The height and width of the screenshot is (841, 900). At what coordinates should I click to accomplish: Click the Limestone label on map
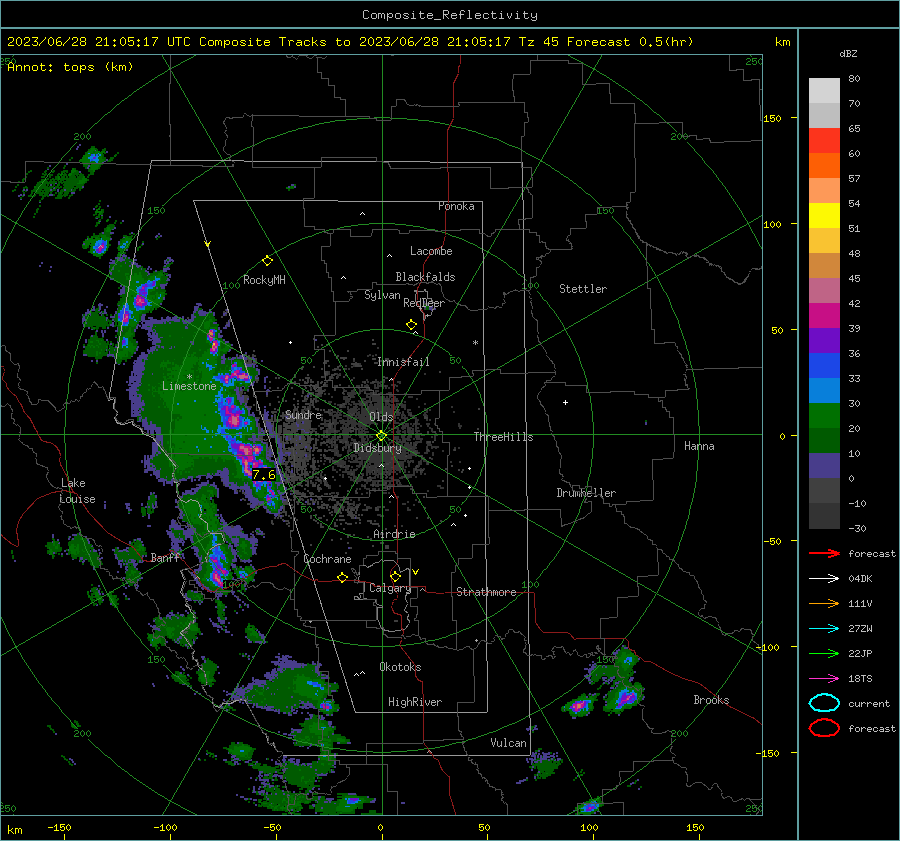pos(189,386)
